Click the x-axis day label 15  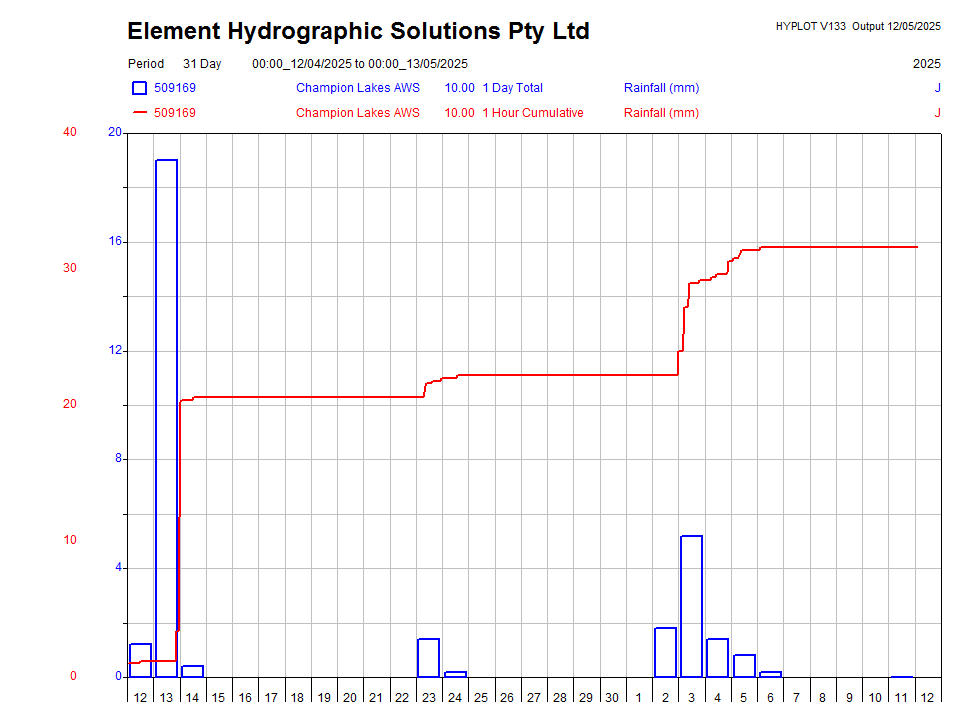219,697
